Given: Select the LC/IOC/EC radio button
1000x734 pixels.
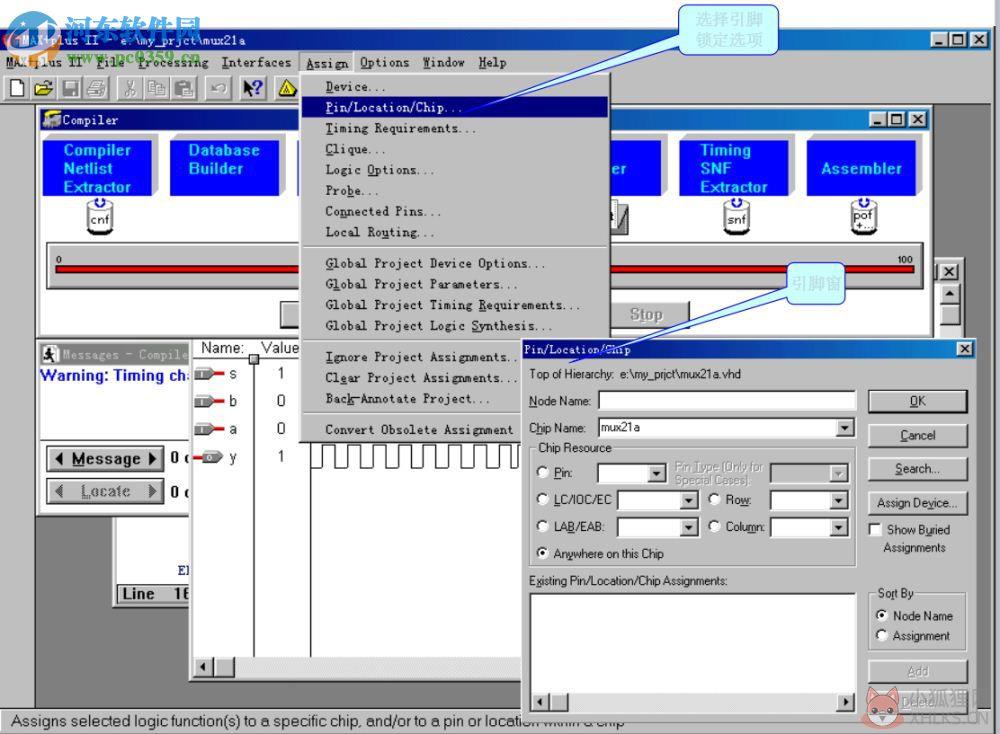Looking at the screenshot, I should 543,499.
